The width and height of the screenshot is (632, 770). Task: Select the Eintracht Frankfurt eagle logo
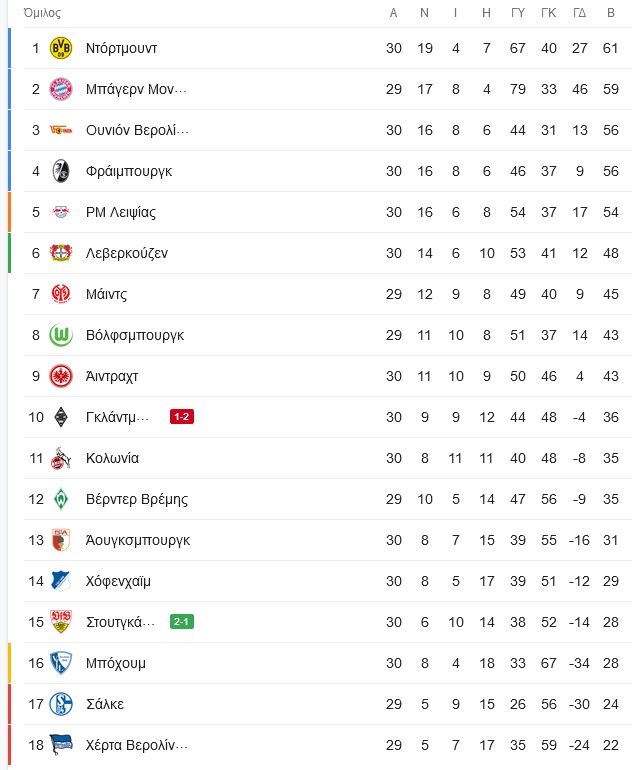tap(61, 376)
